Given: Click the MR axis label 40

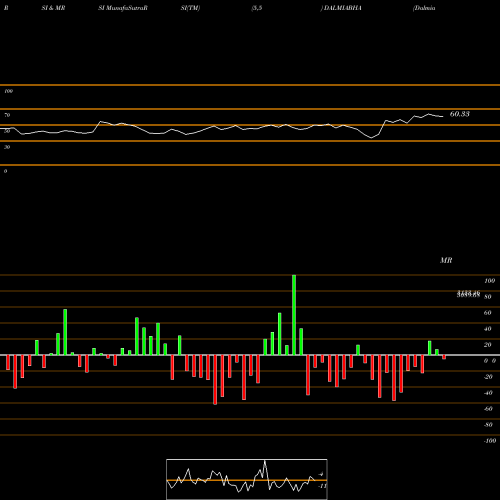Looking at the screenshot, I should point(487,329).
